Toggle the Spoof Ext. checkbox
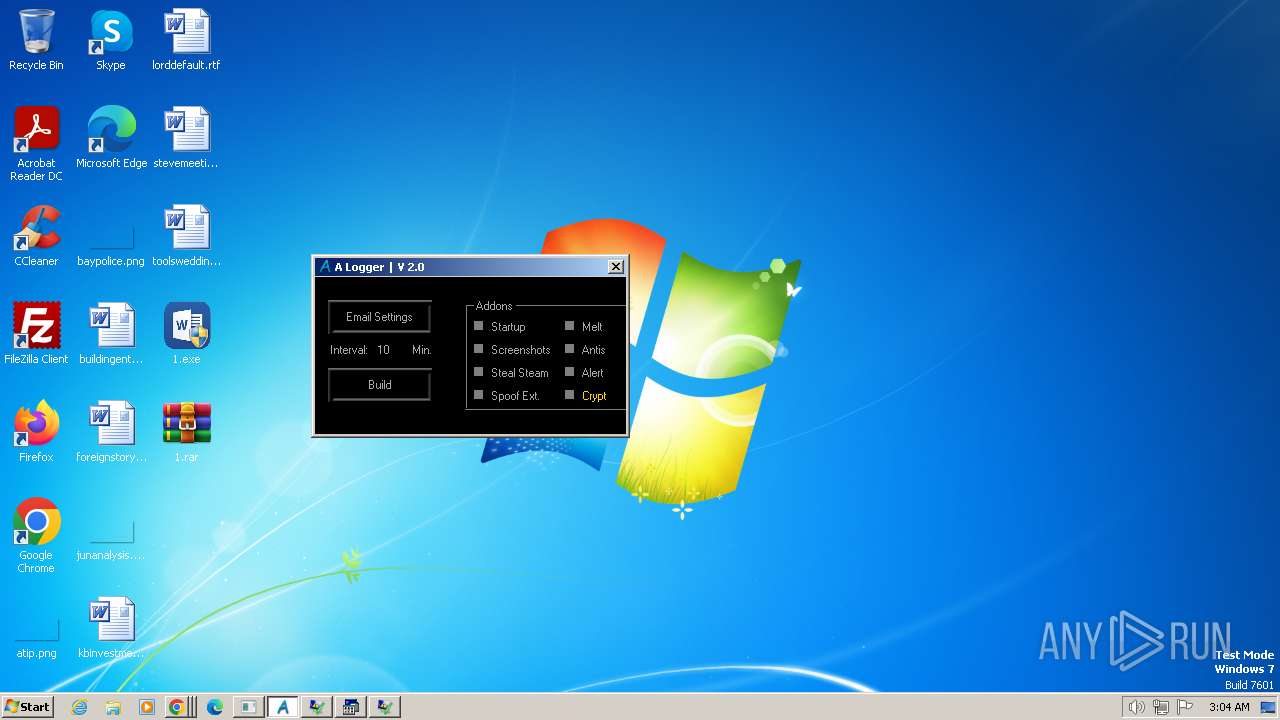Image resolution: width=1280 pixels, height=720 pixels. pyautogui.click(x=479, y=395)
